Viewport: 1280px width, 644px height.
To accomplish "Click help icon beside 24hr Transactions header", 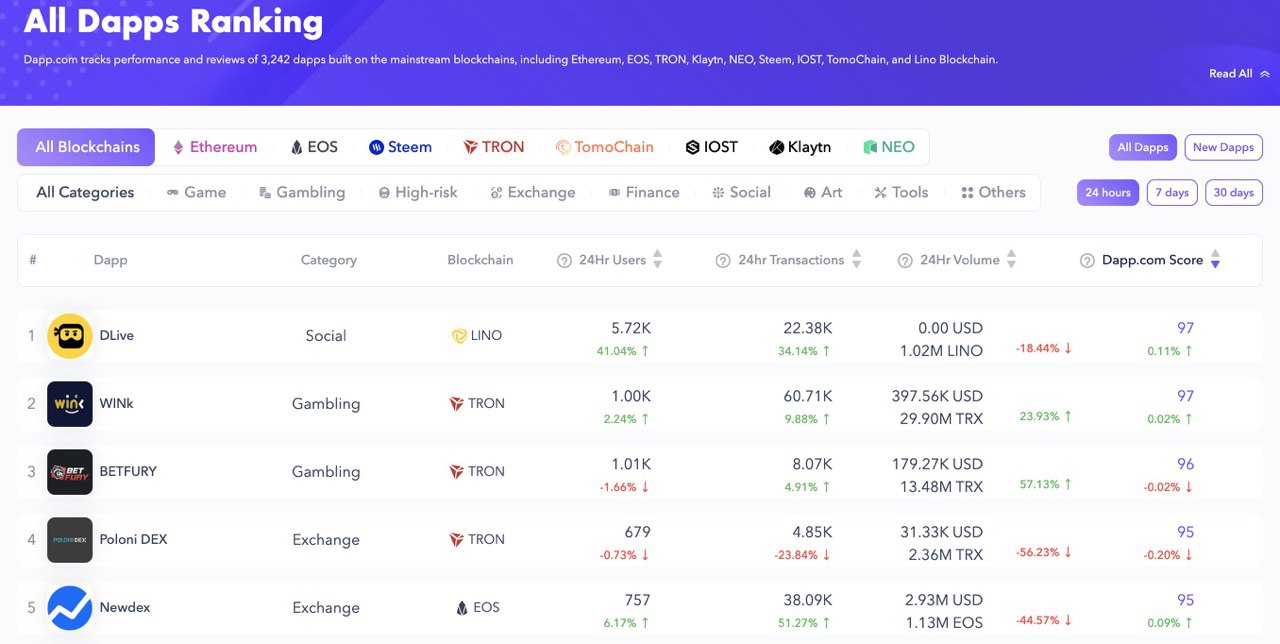I will (x=723, y=260).
